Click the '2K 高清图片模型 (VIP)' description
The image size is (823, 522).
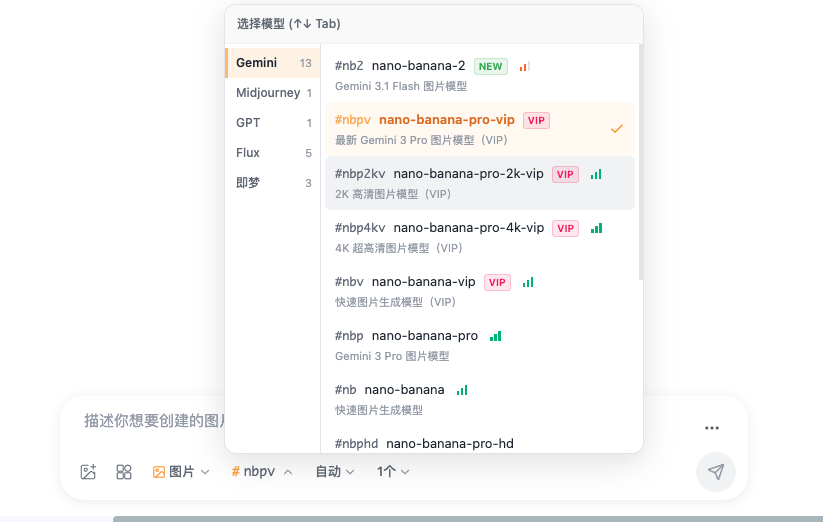click(393, 194)
